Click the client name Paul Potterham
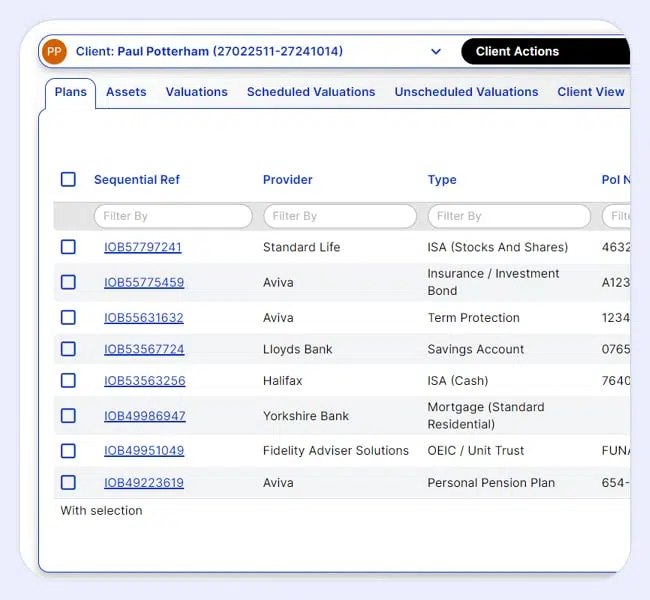 (163, 51)
